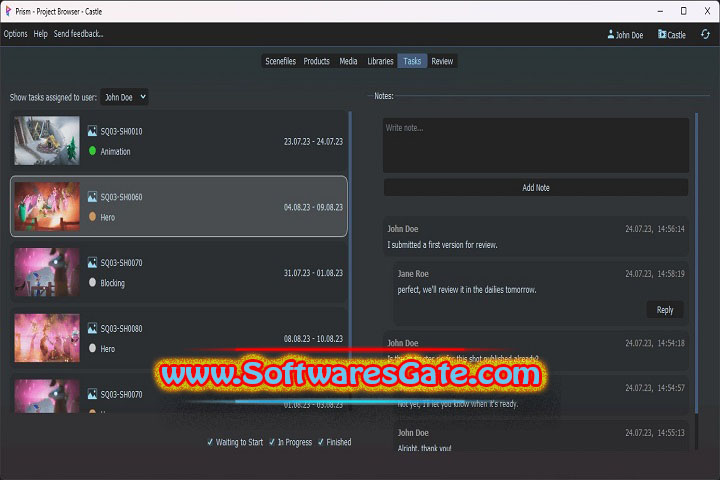720x480 pixels.
Task: Click the SQ03-SH0080 shot name
Action: pyautogui.click(x=121, y=328)
